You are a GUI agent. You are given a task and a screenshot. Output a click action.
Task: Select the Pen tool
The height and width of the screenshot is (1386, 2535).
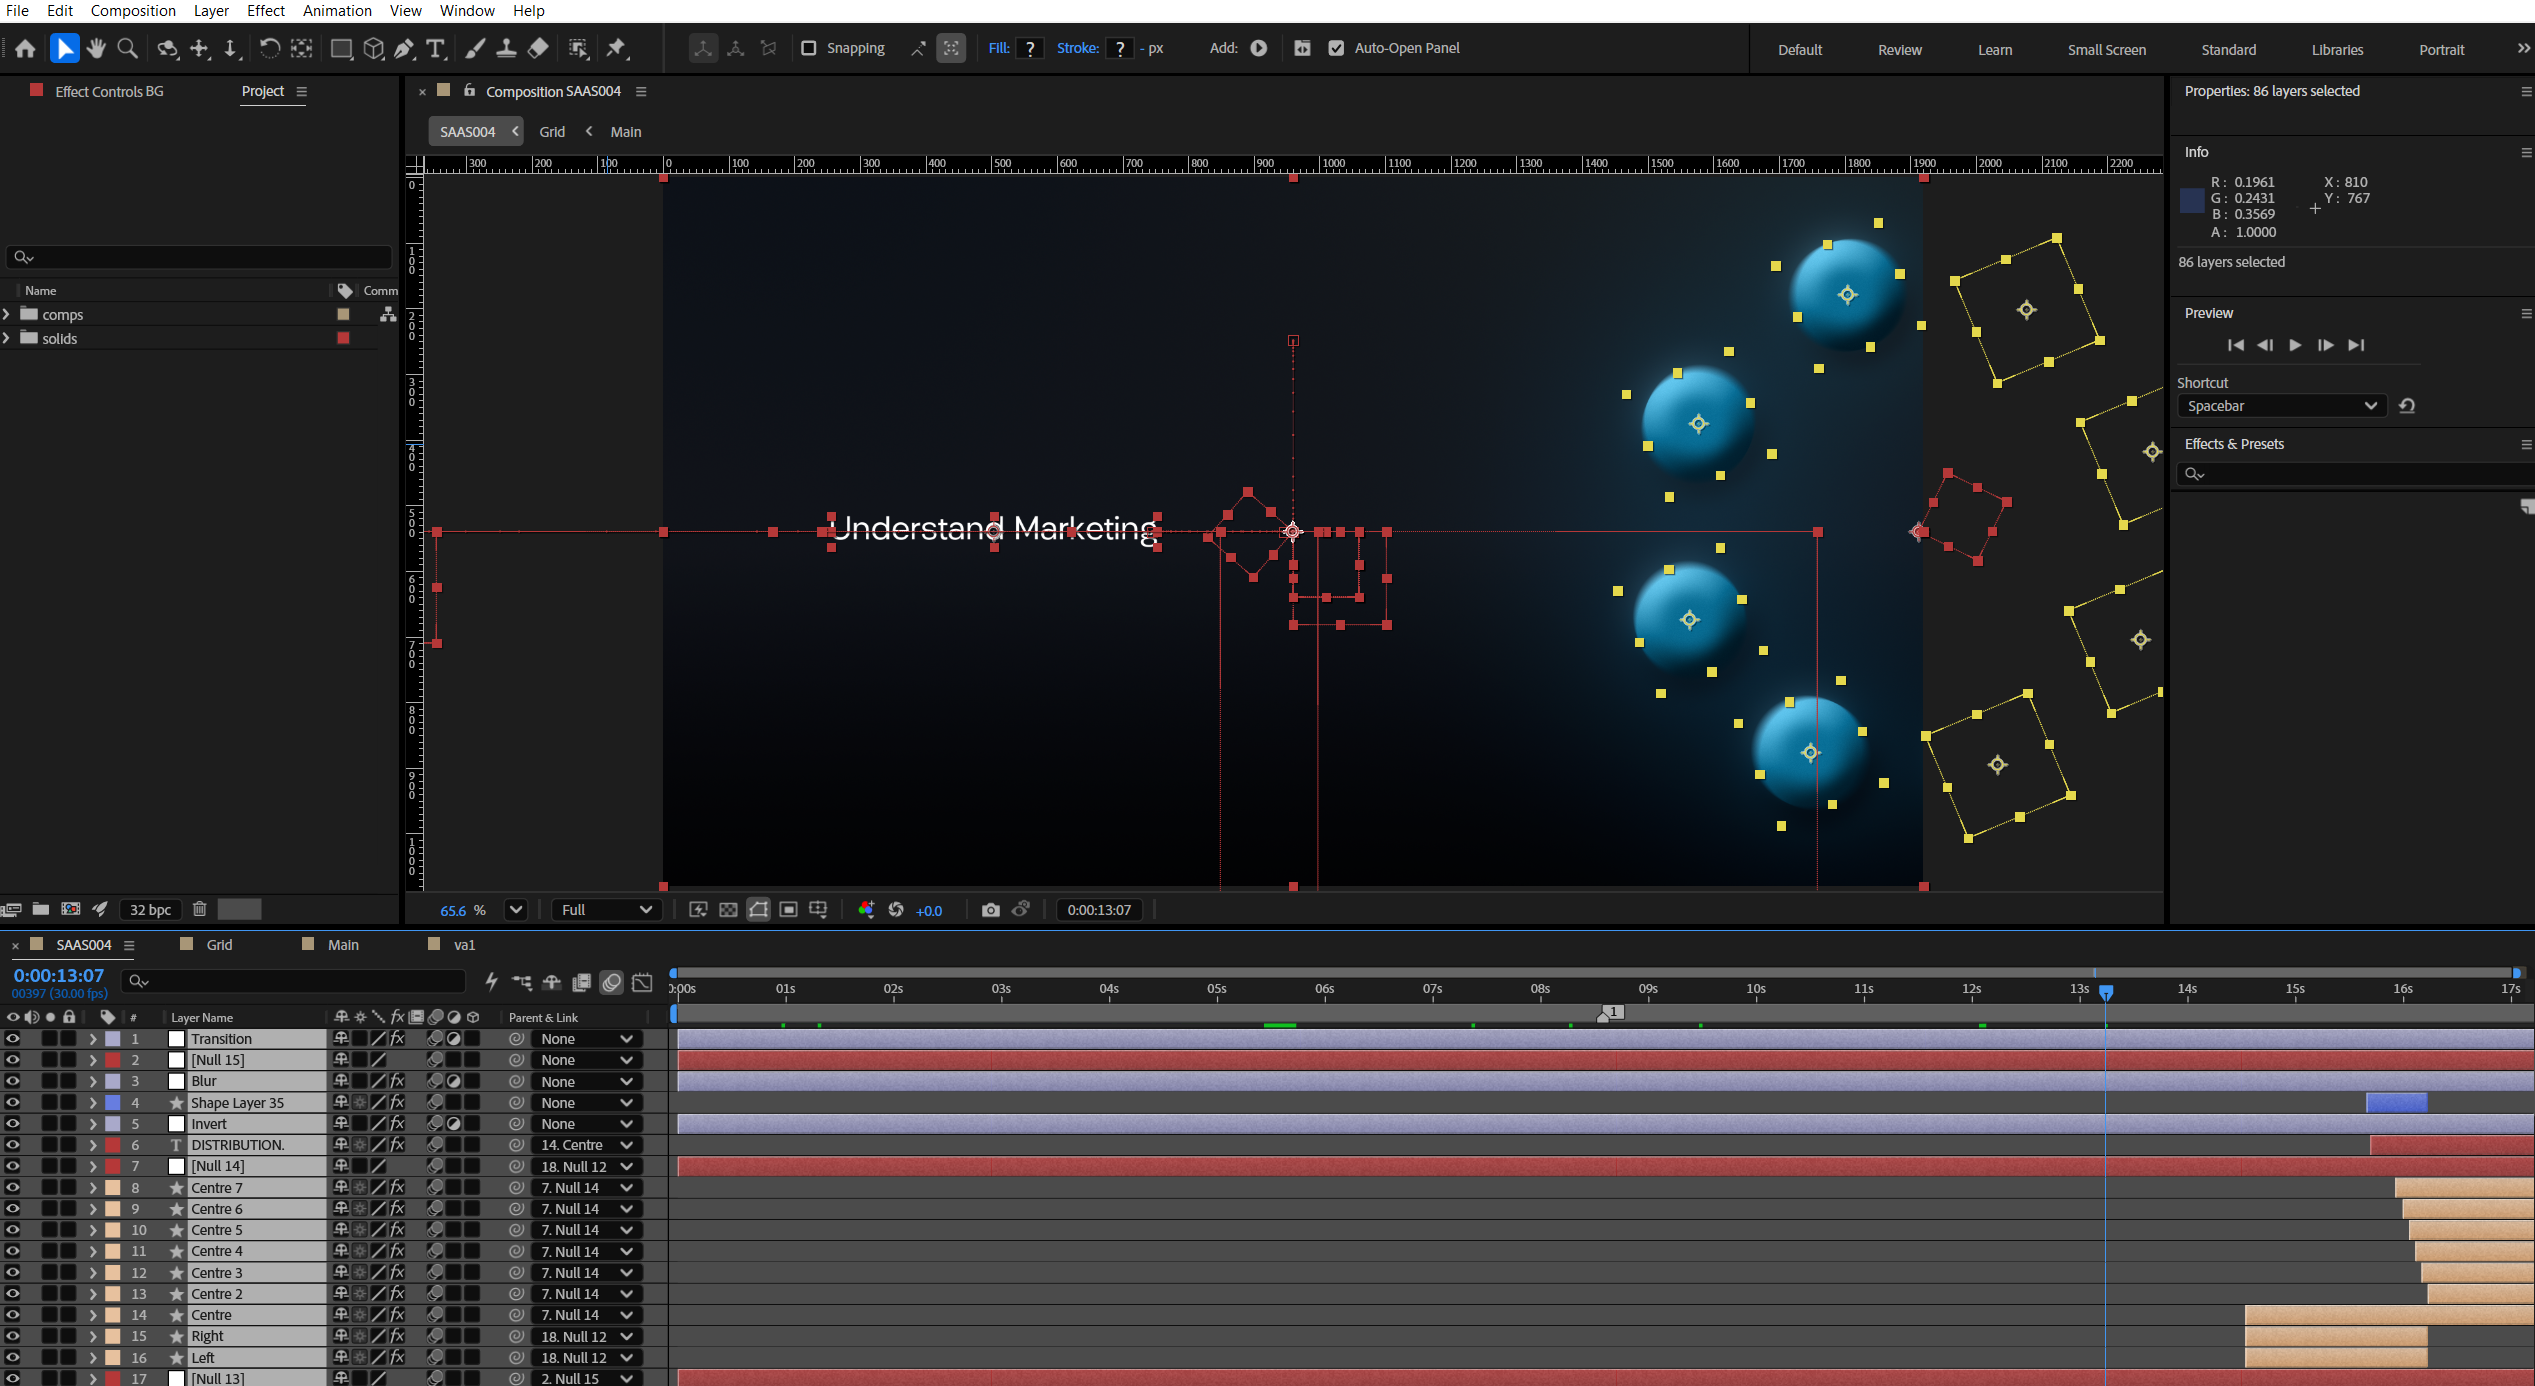(404, 48)
